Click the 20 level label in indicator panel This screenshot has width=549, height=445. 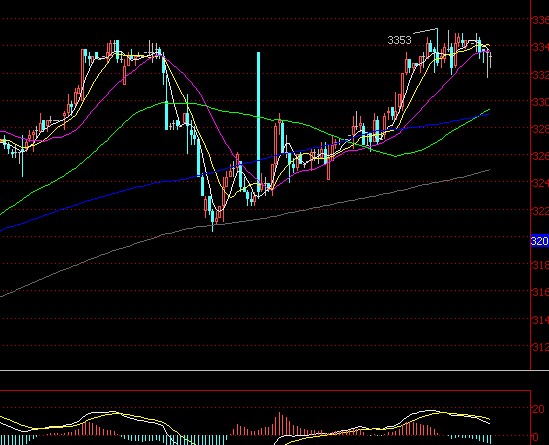(539, 409)
